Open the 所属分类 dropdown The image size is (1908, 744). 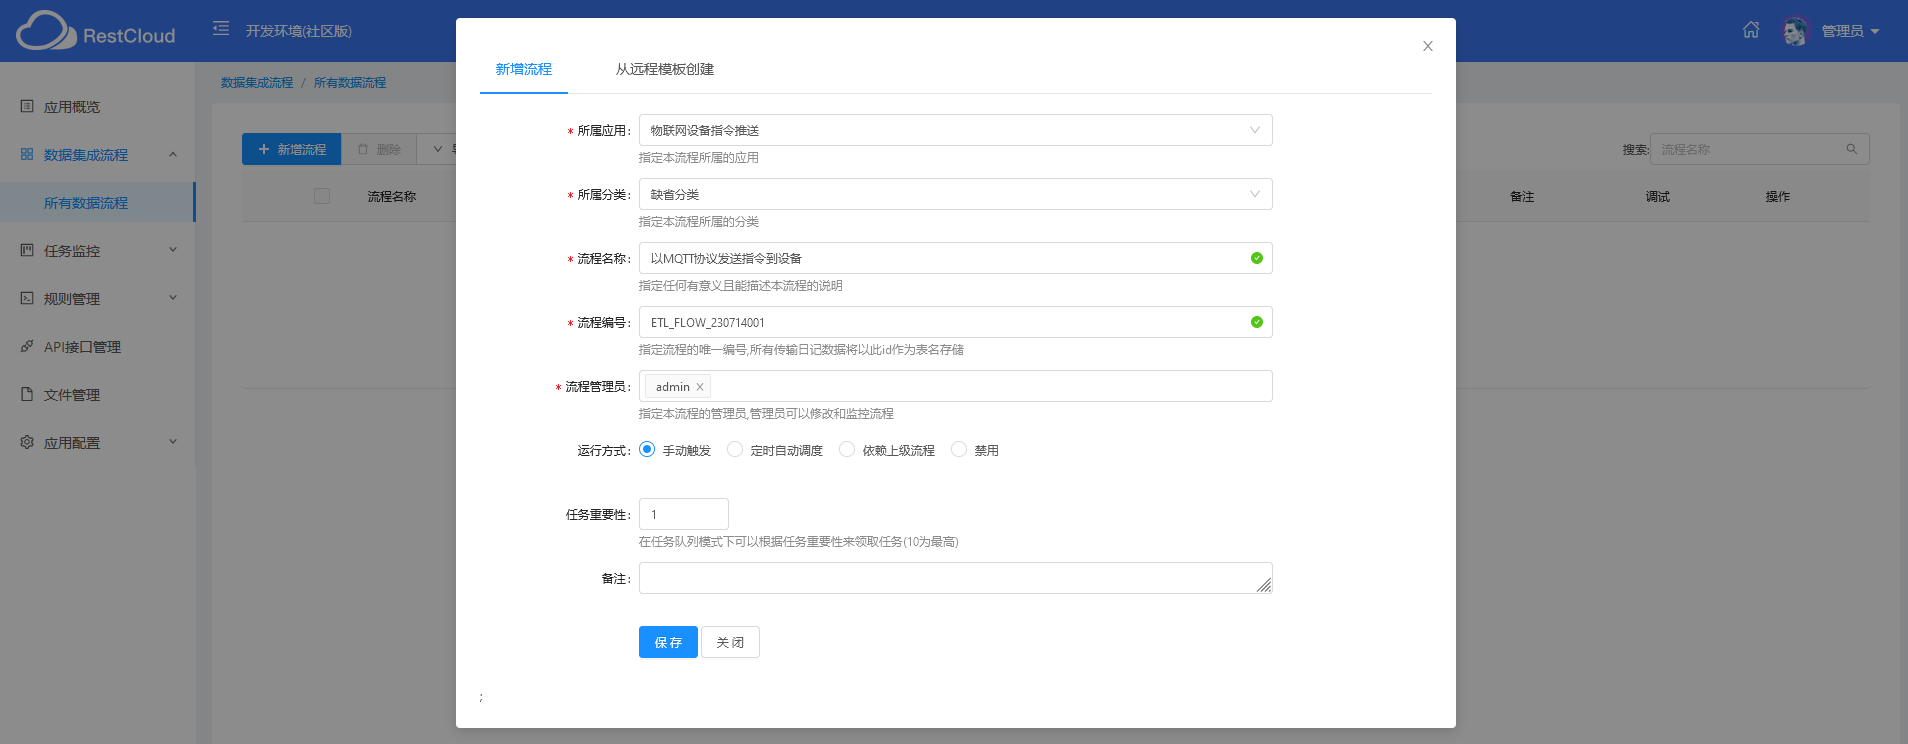955,194
